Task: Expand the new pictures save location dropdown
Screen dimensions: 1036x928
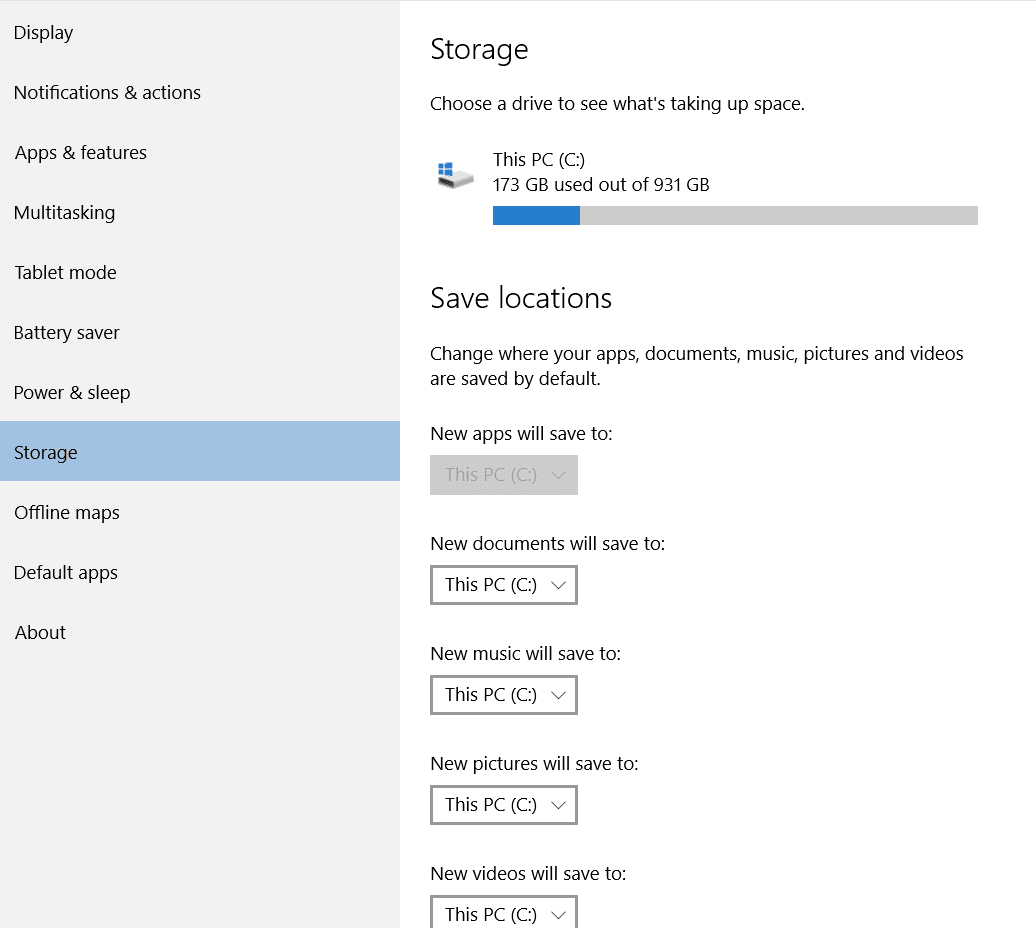Action: tap(504, 805)
